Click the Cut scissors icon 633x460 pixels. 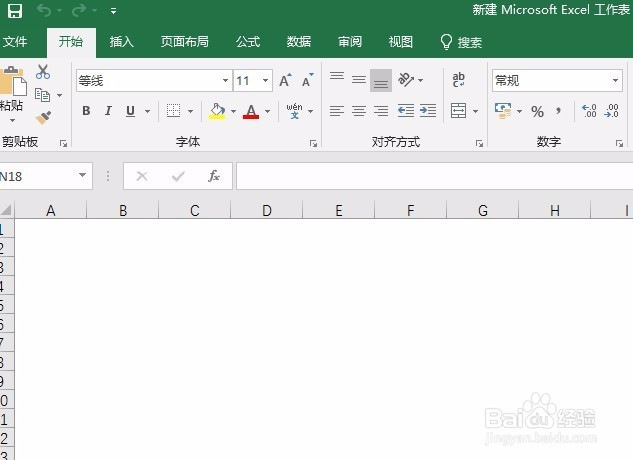43,72
